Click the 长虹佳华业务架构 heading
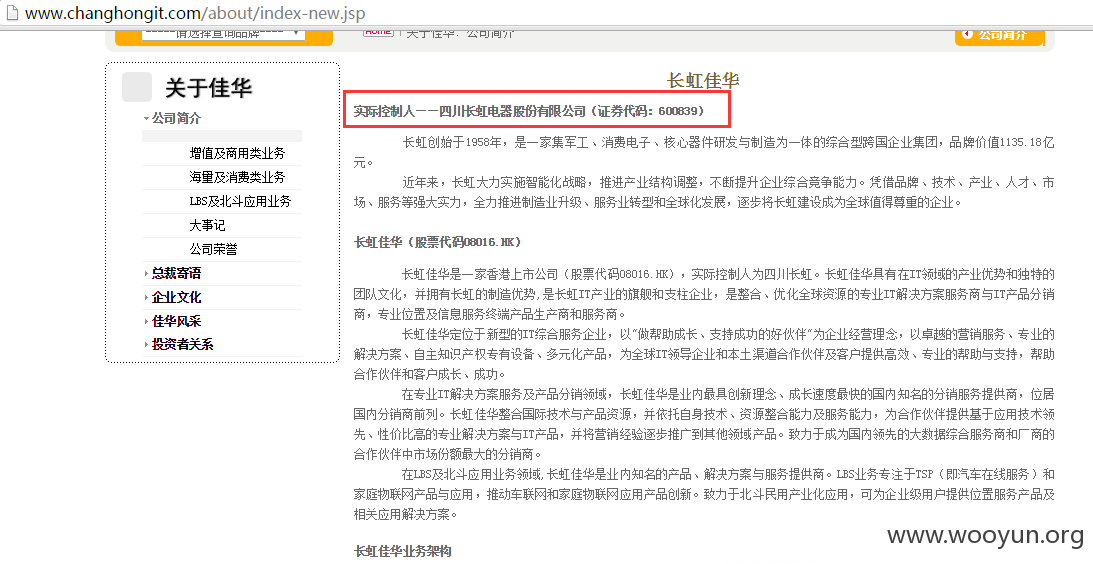Screen dimensions: 1093x564 (403, 551)
